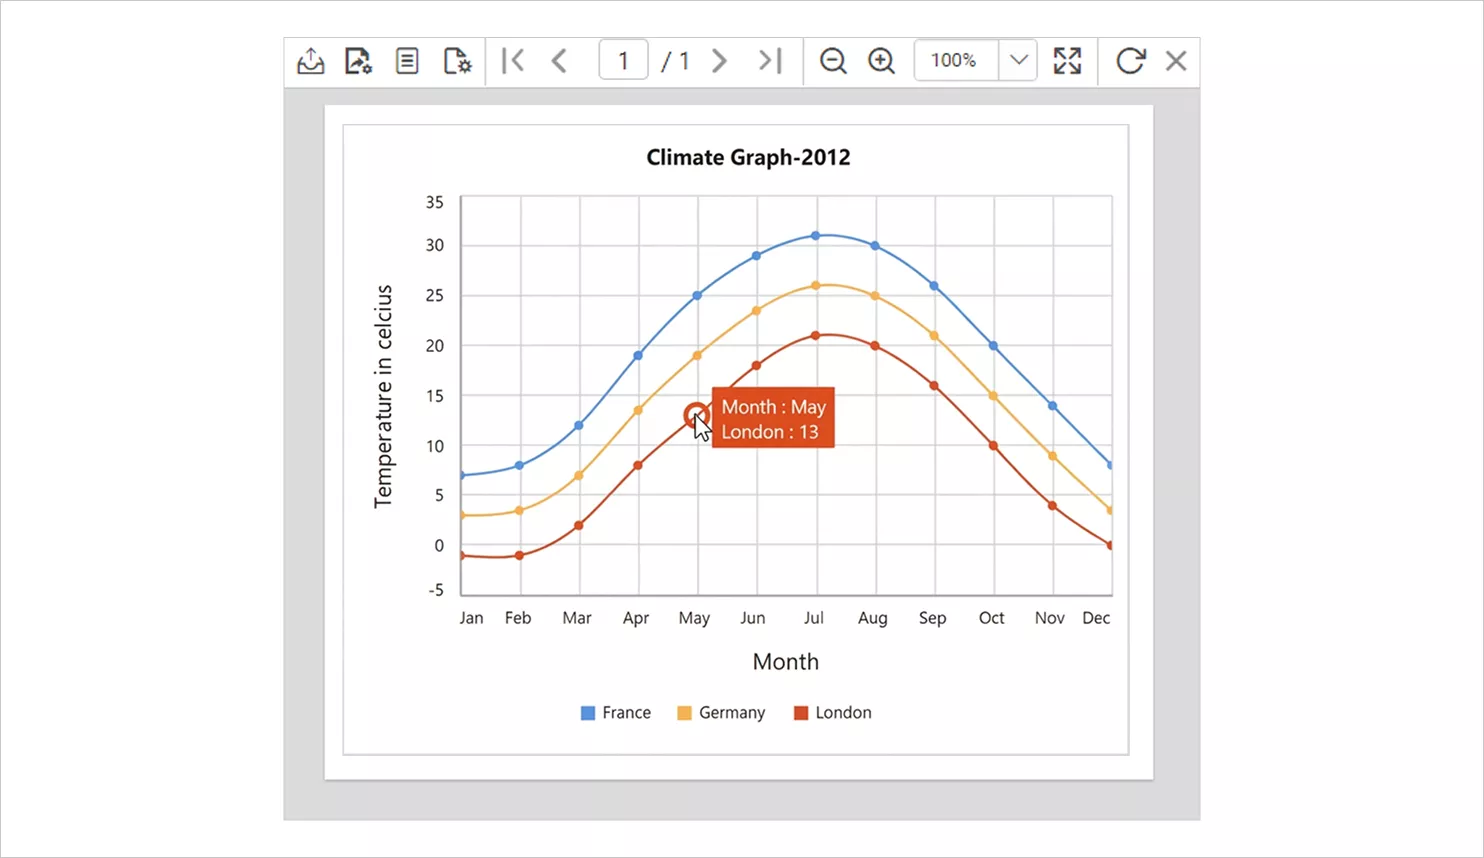Image resolution: width=1484 pixels, height=858 pixels.
Task: Open the image export settings icon
Action: 358,60
